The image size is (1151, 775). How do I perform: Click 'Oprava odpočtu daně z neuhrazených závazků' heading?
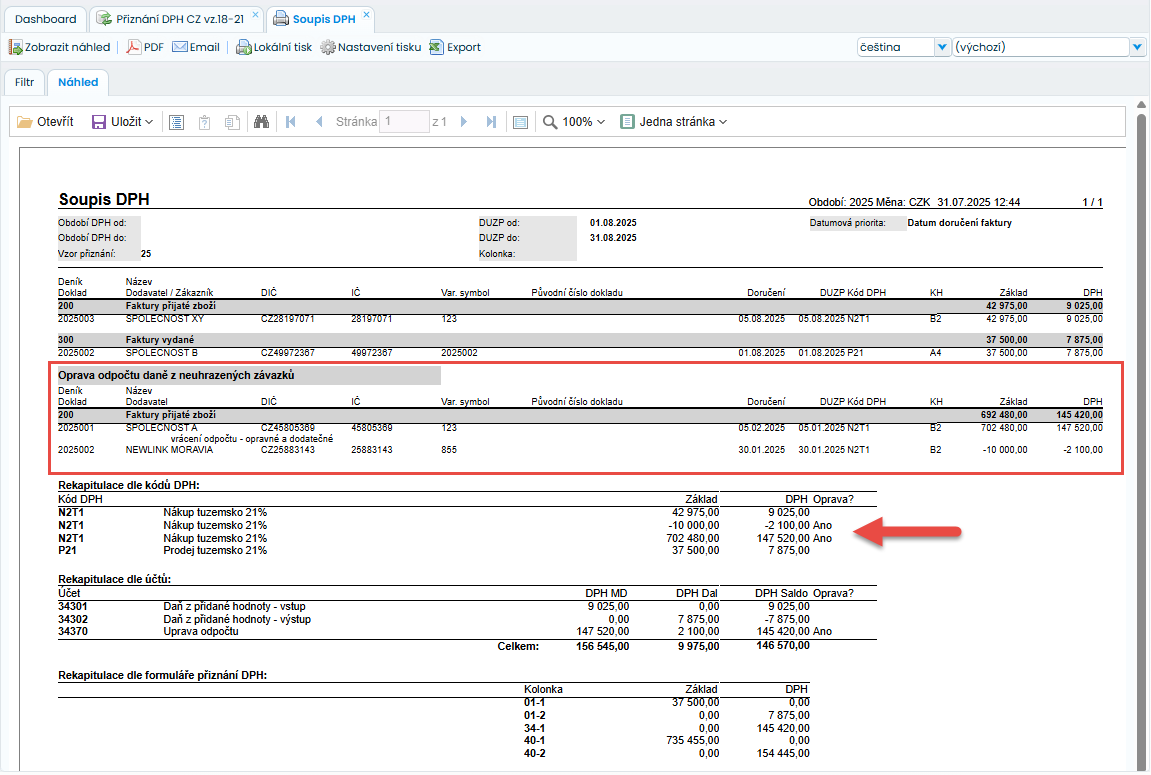(x=176, y=375)
